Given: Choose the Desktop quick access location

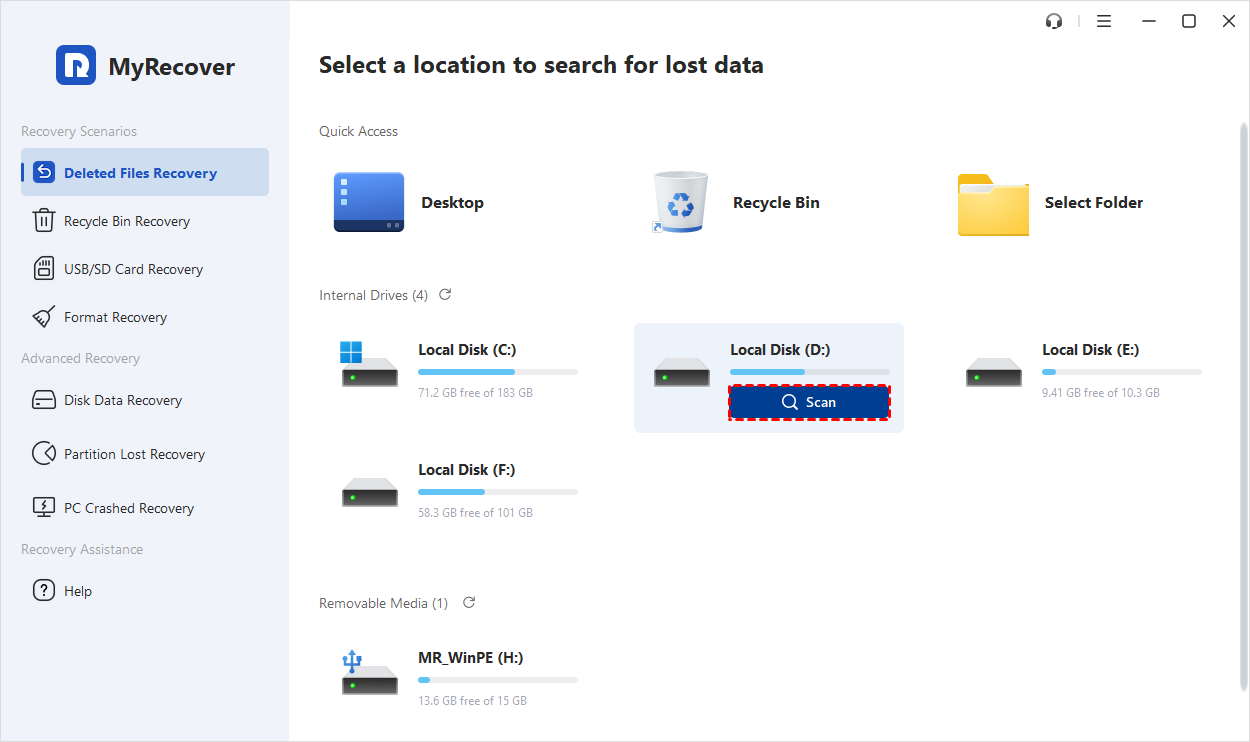Looking at the screenshot, I should click(369, 203).
